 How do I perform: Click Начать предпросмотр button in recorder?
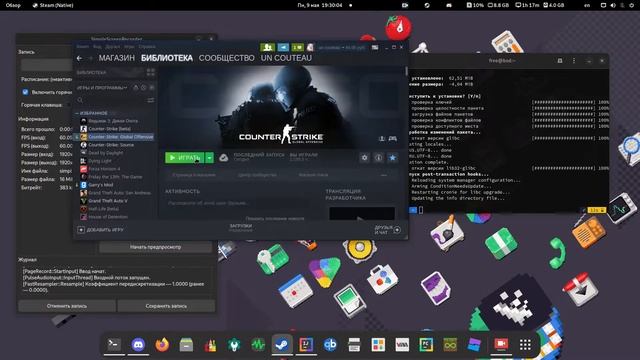[155, 247]
